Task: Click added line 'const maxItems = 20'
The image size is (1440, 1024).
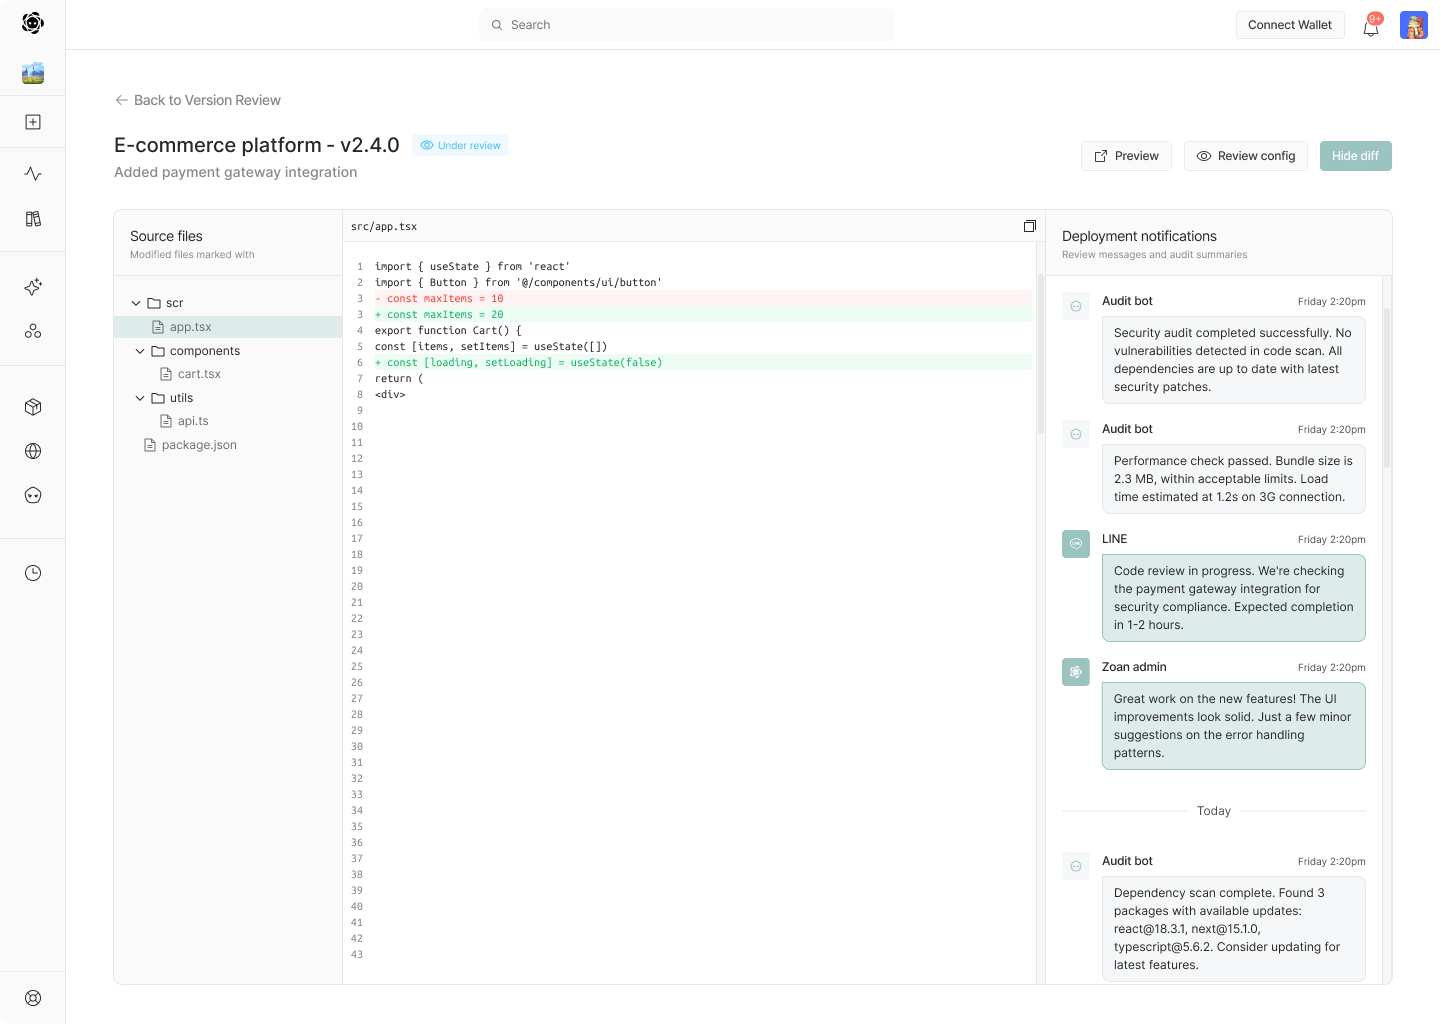Action: [703, 314]
